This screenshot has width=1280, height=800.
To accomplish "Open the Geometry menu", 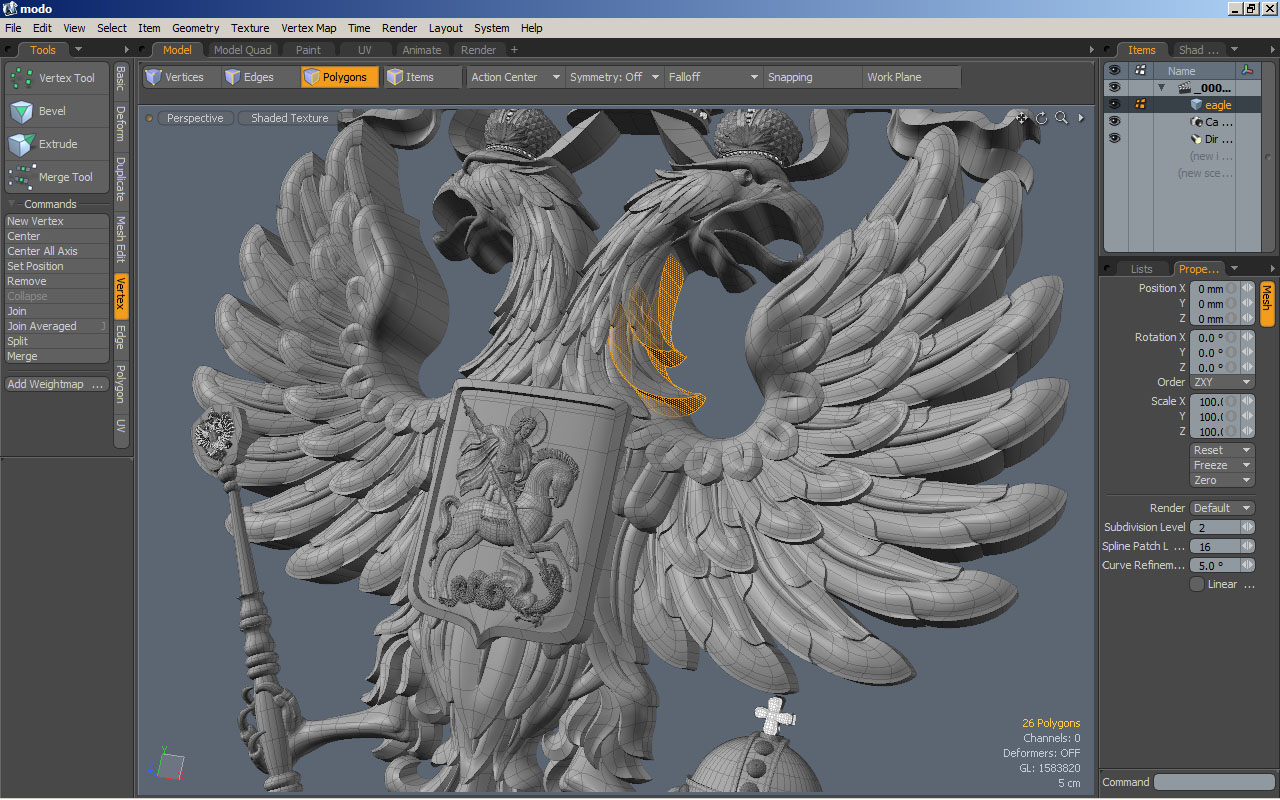I will pos(195,28).
